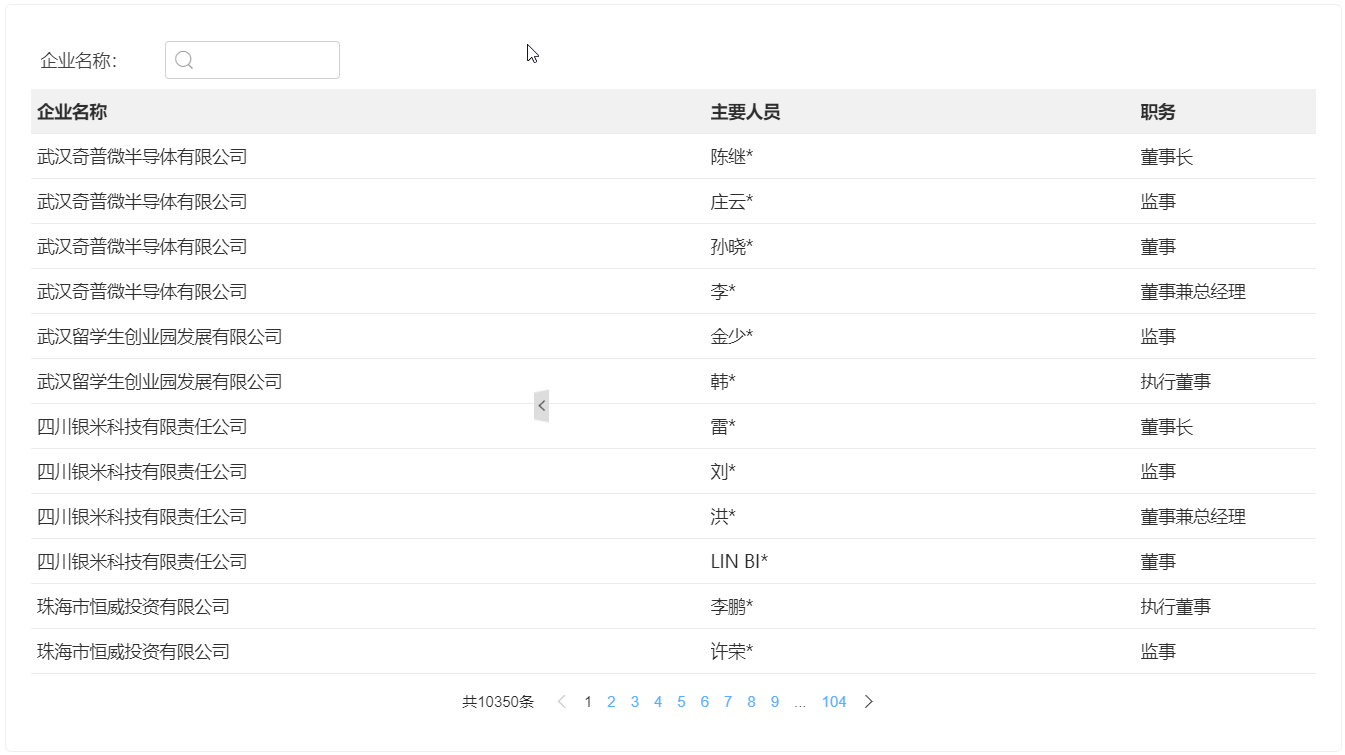1345x755 pixels.
Task: Click current page number 1
Action: pos(587,701)
